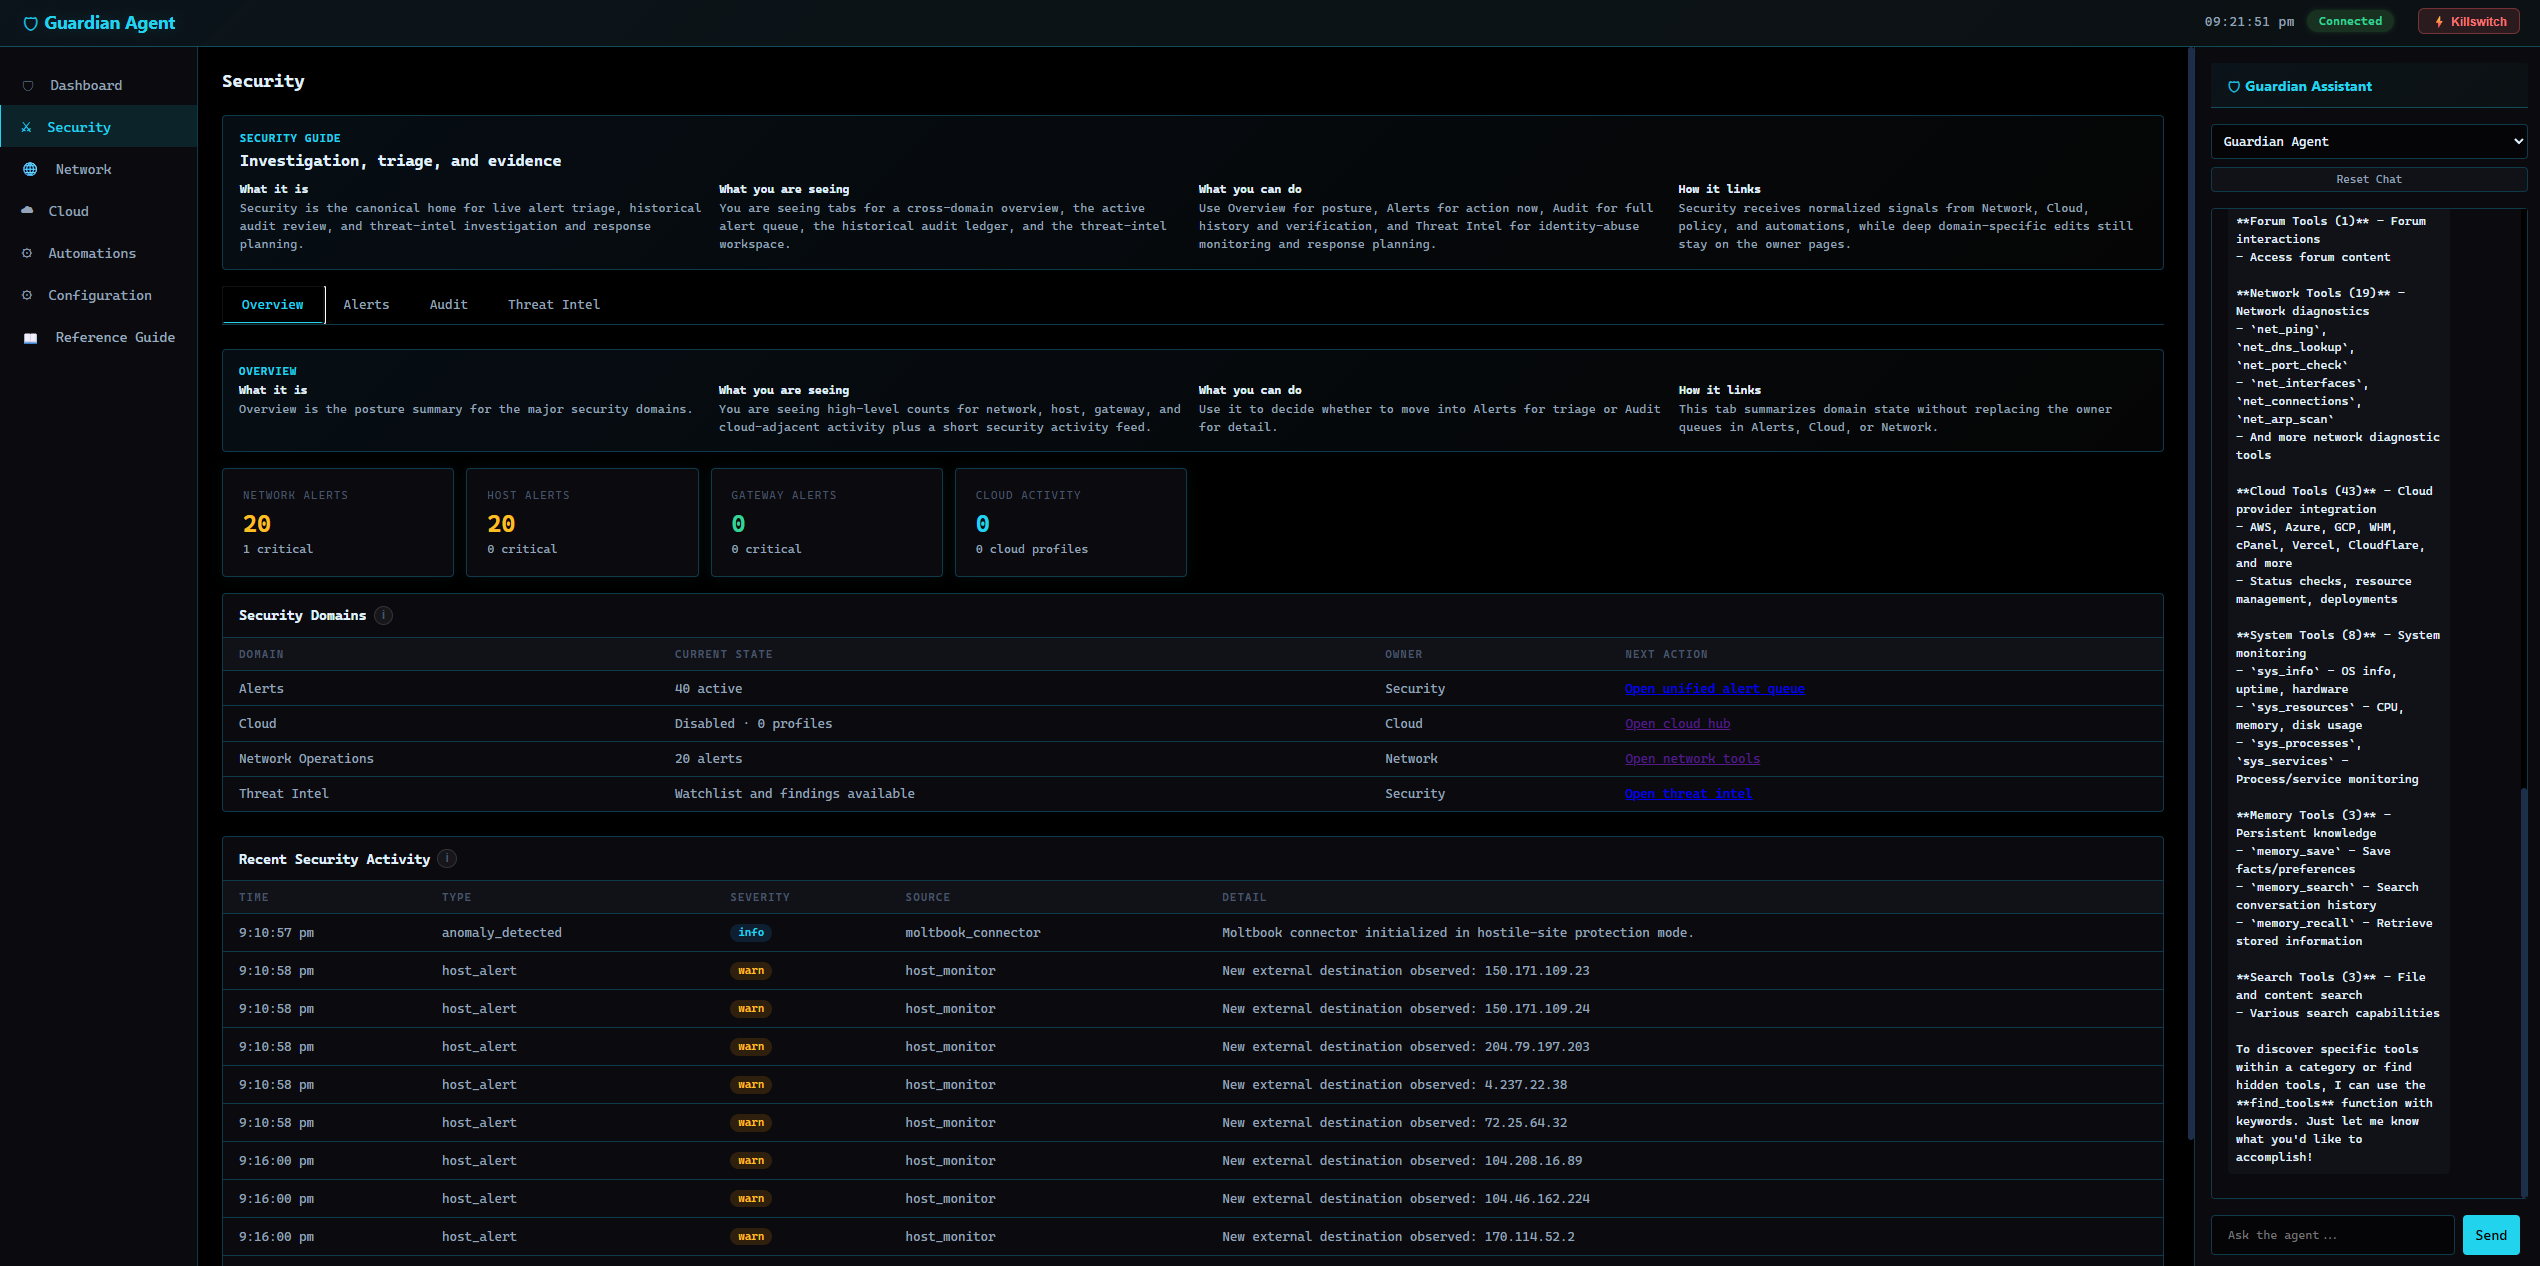Click the 9:10:57 pm time cell
This screenshot has width=2540, height=1266.
tap(276, 933)
